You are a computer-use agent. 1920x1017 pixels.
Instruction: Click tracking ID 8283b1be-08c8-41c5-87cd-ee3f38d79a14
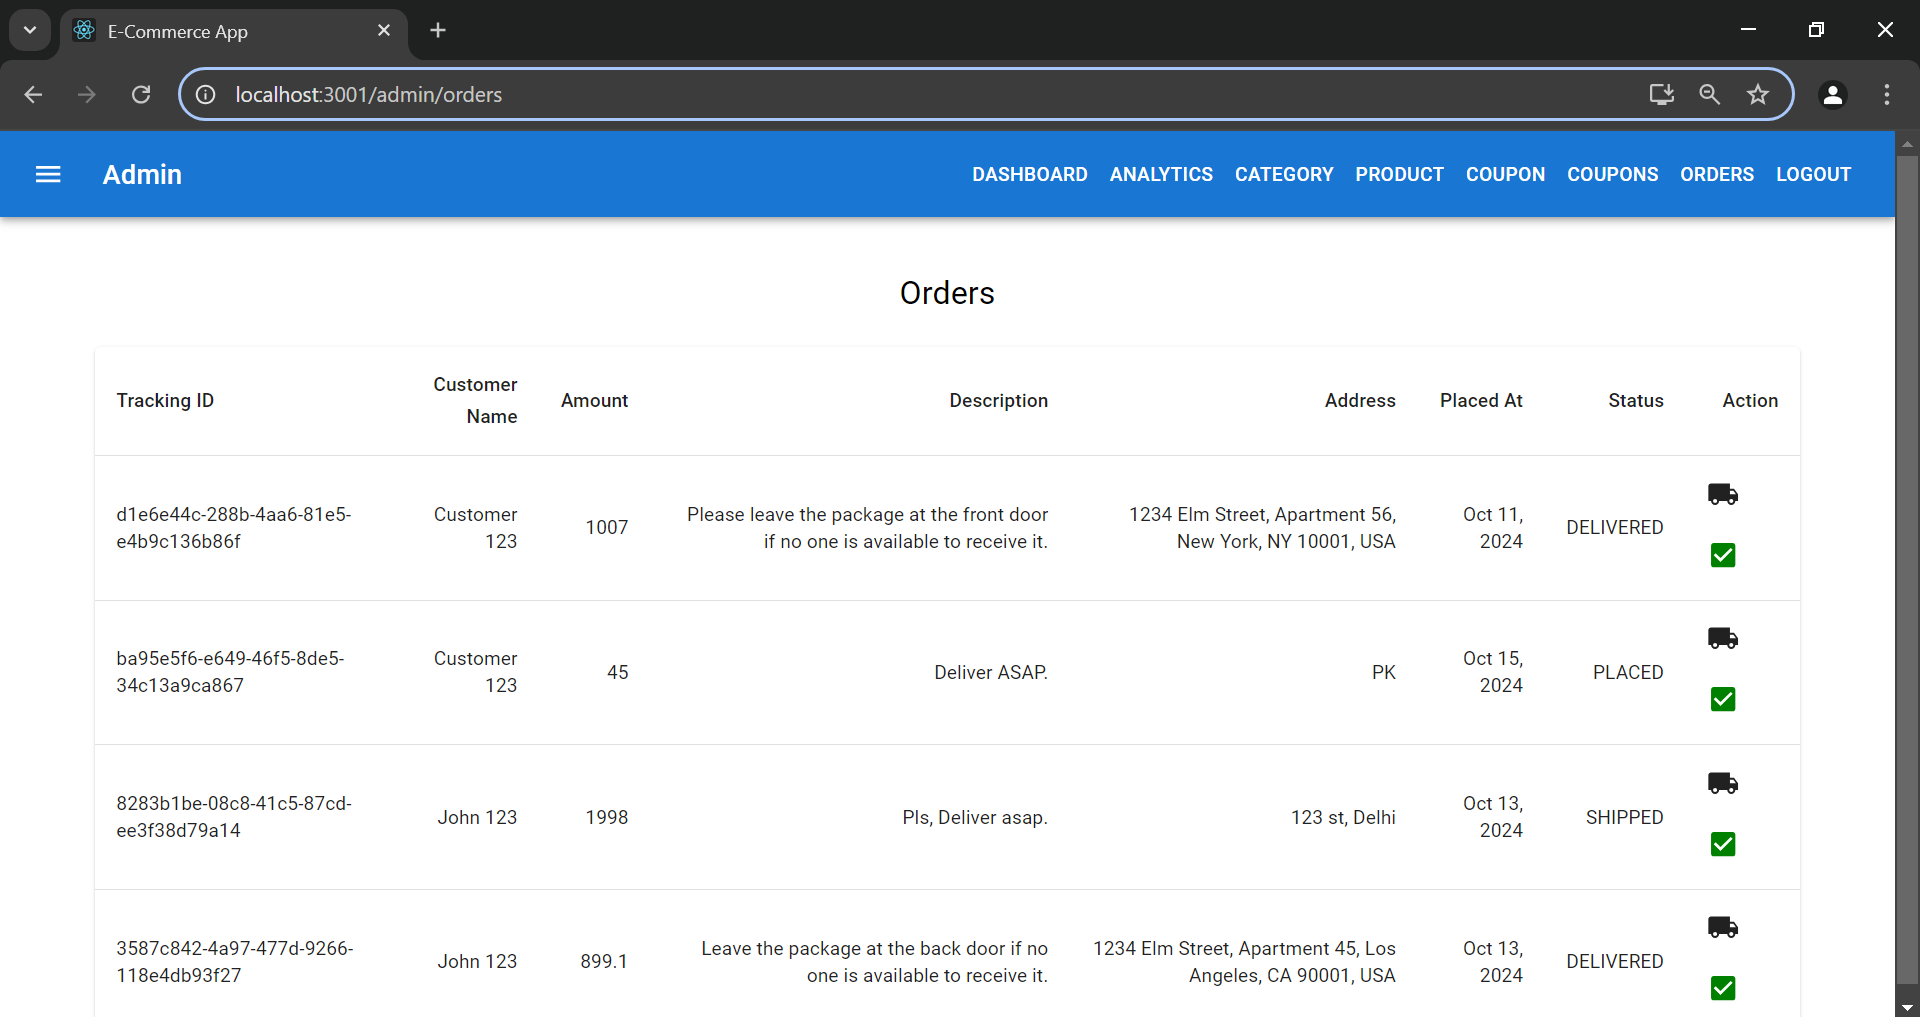[x=234, y=817]
